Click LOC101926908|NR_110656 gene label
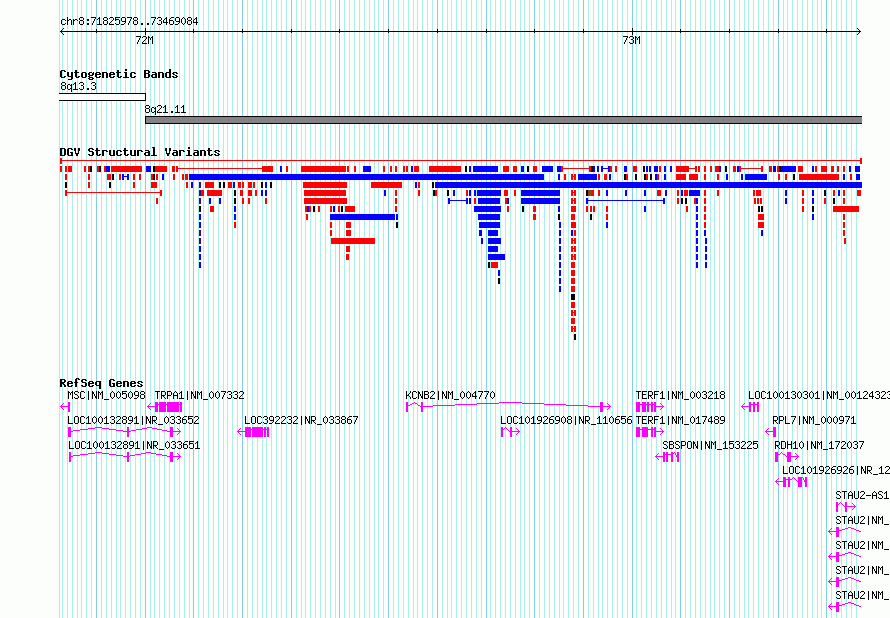The width and height of the screenshot is (890, 618). click(566, 421)
